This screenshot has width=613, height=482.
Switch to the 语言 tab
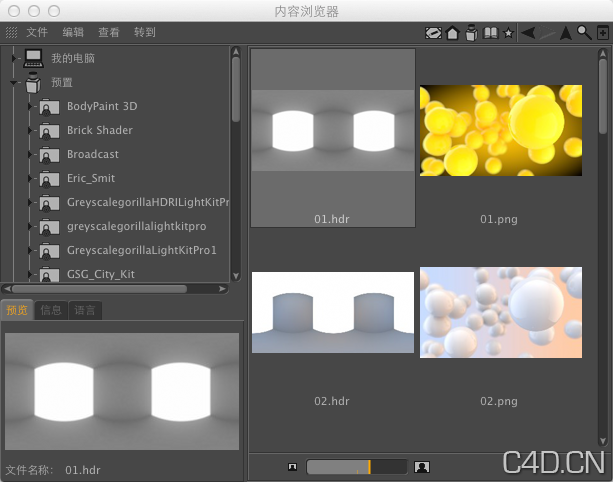click(85, 310)
